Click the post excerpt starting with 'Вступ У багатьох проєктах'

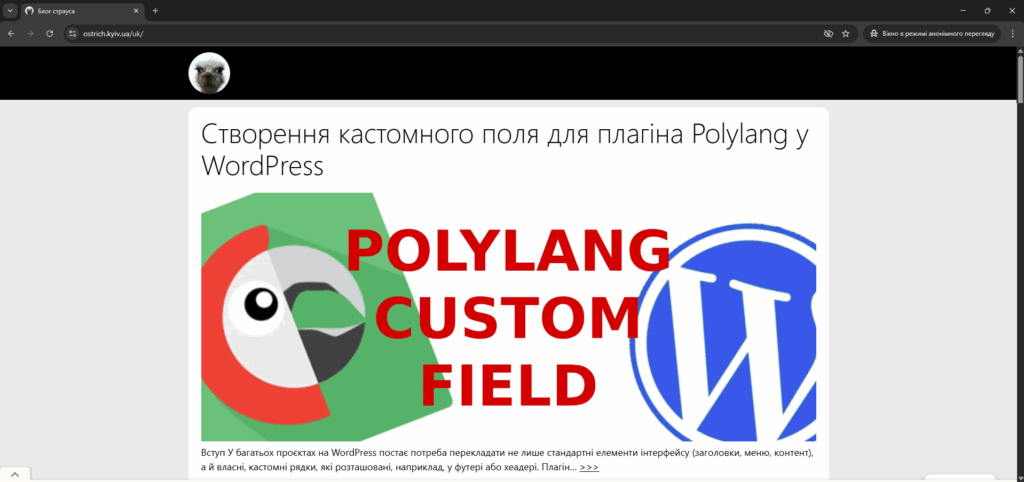click(507, 460)
